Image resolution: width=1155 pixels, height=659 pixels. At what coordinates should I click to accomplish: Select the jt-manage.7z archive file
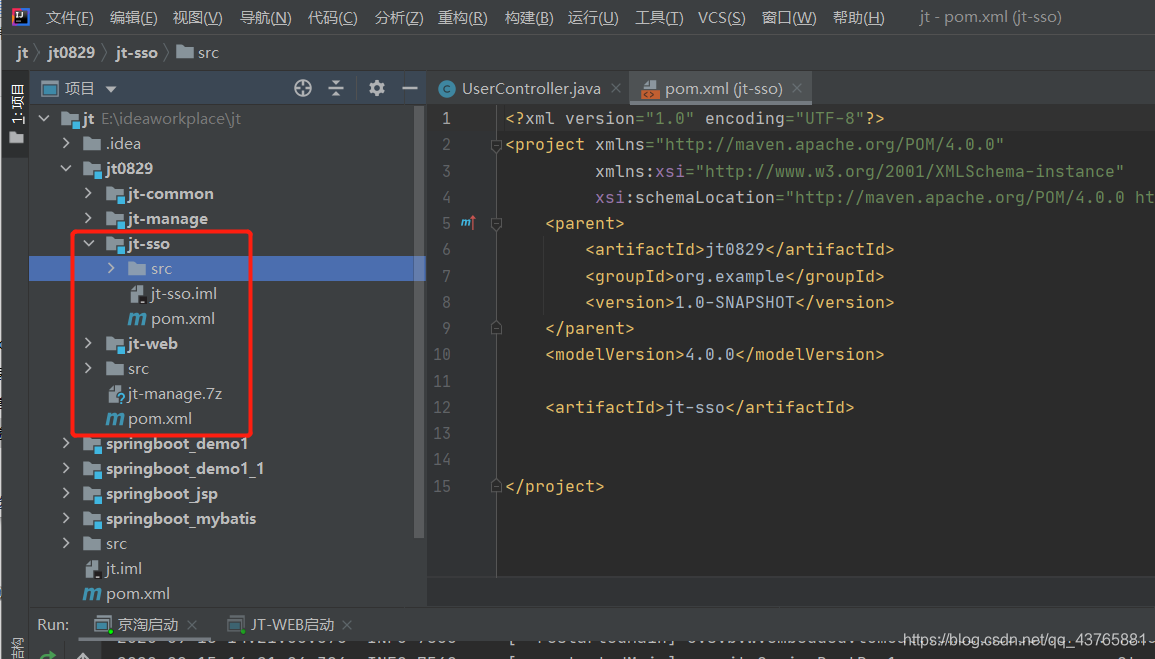tap(165, 394)
